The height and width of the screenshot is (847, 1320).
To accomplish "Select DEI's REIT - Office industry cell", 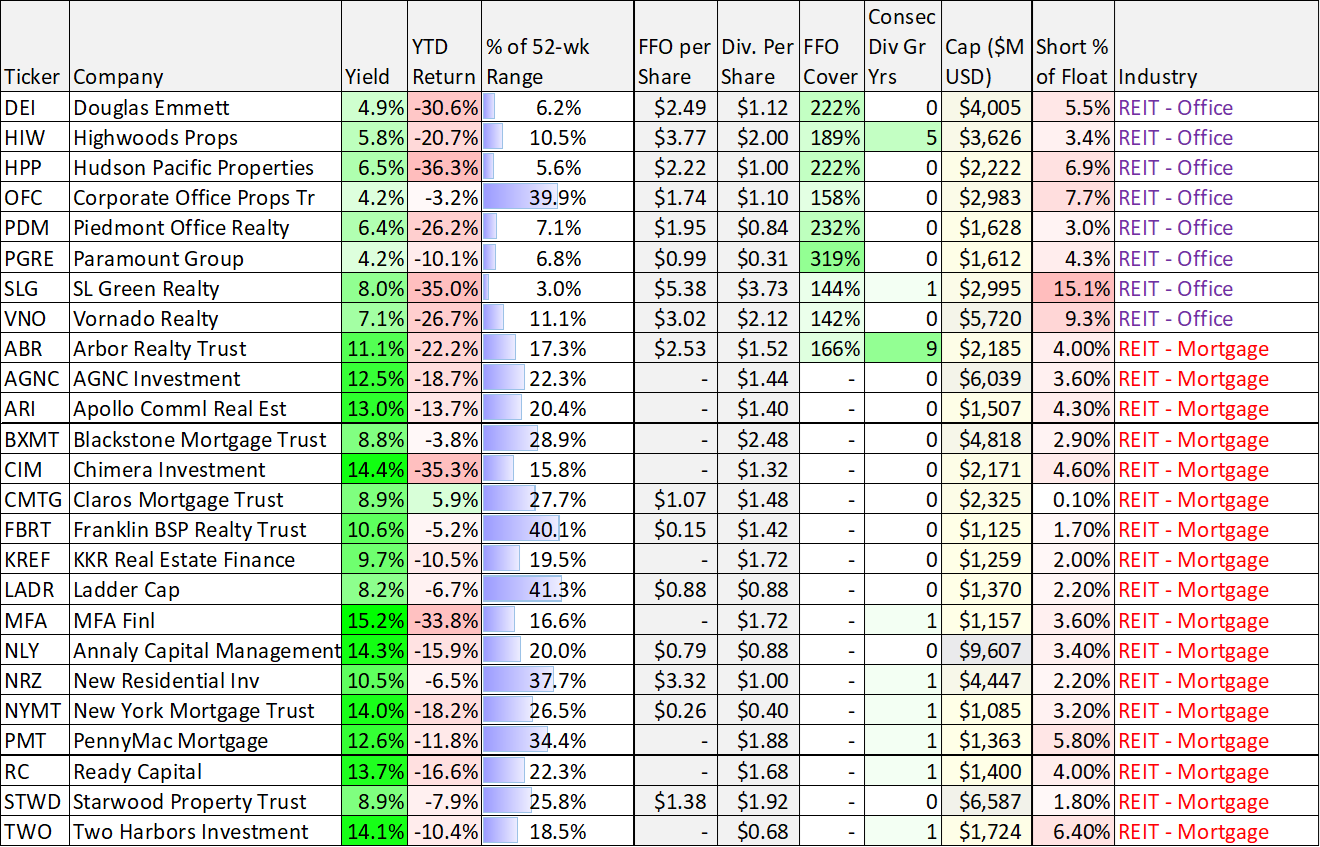I will [x=1216, y=108].
